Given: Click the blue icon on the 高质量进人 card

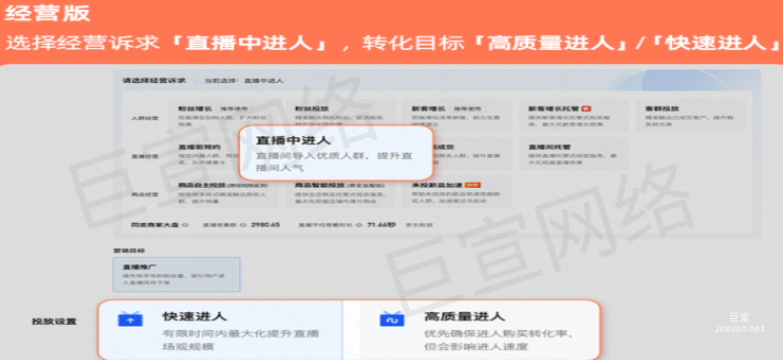Looking at the screenshot, I should 392,319.
